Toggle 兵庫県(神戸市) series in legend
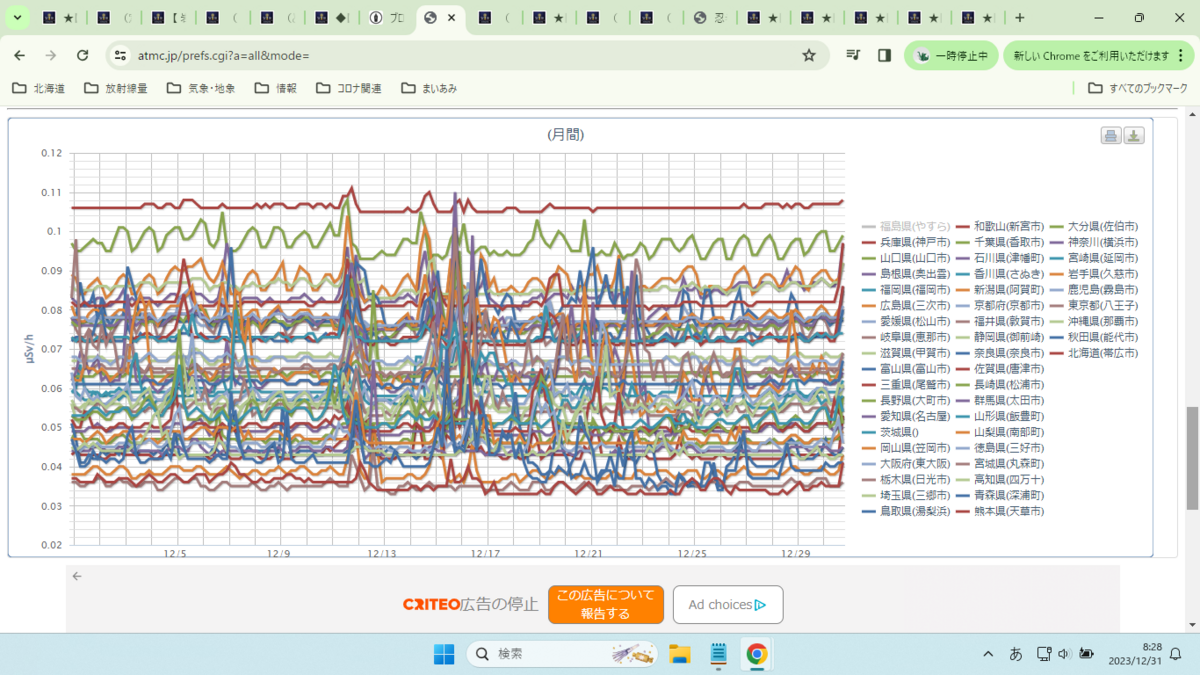The height and width of the screenshot is (675, 1200). tap(904, 243)
